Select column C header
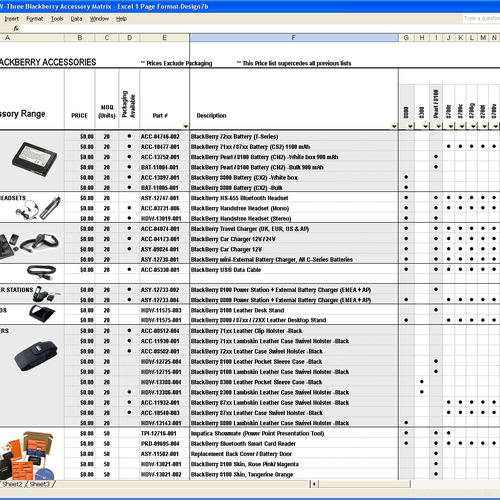This screenshot has height=500, width=500. [x=107, y=38]
